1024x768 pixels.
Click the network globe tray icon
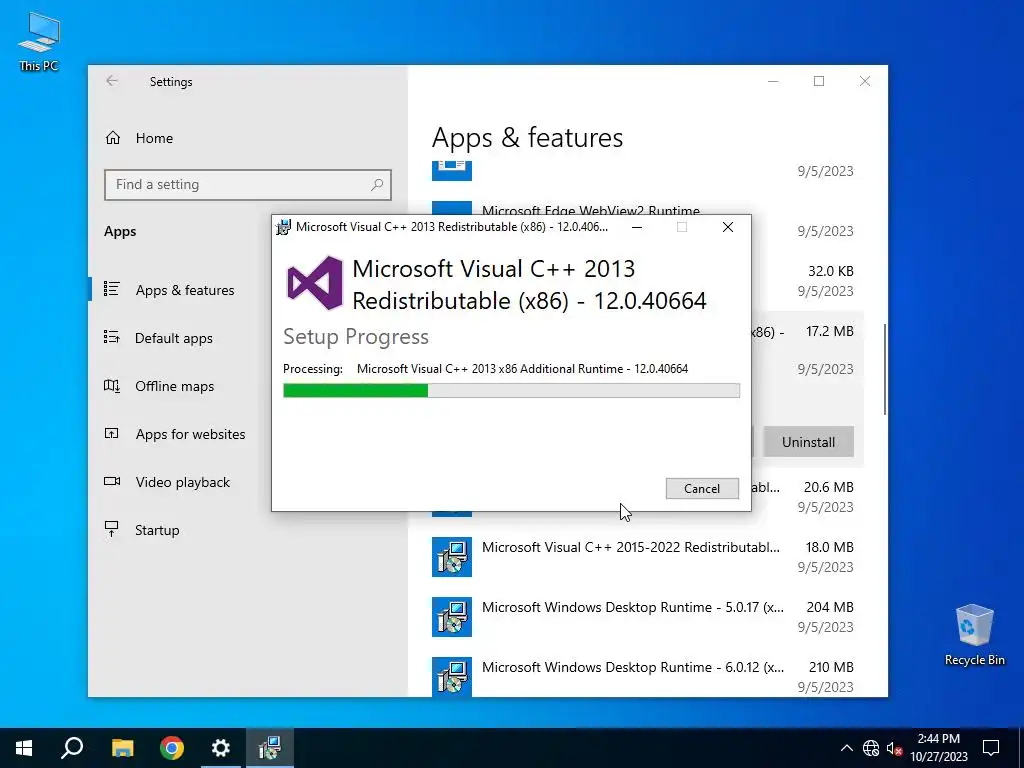pos(871,748)
